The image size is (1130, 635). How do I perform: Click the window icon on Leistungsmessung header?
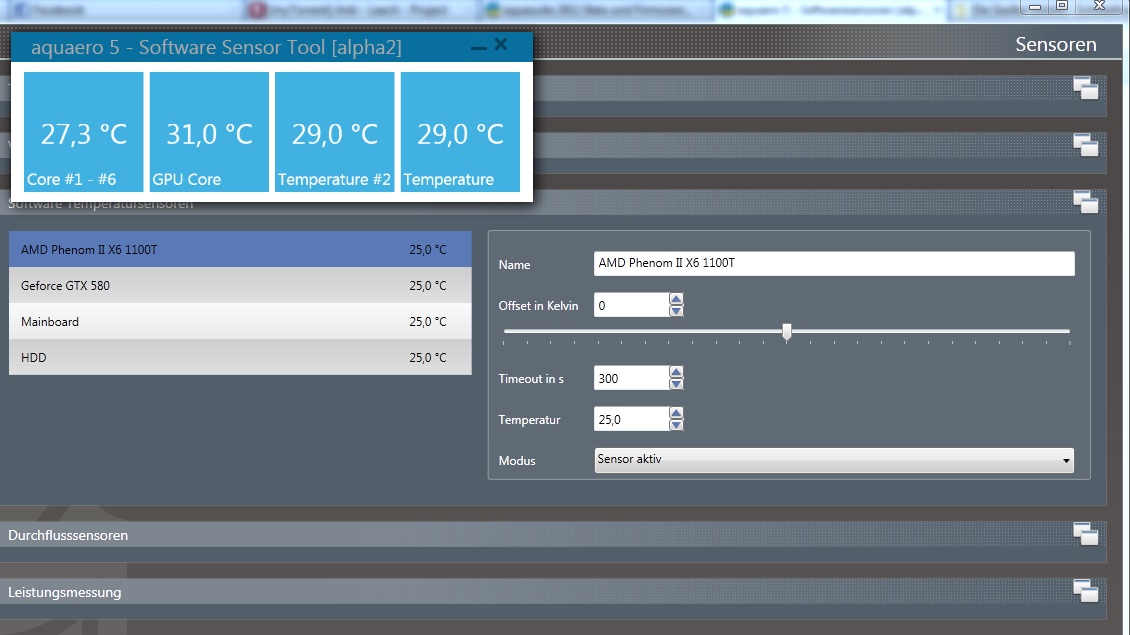point(1085,591)
